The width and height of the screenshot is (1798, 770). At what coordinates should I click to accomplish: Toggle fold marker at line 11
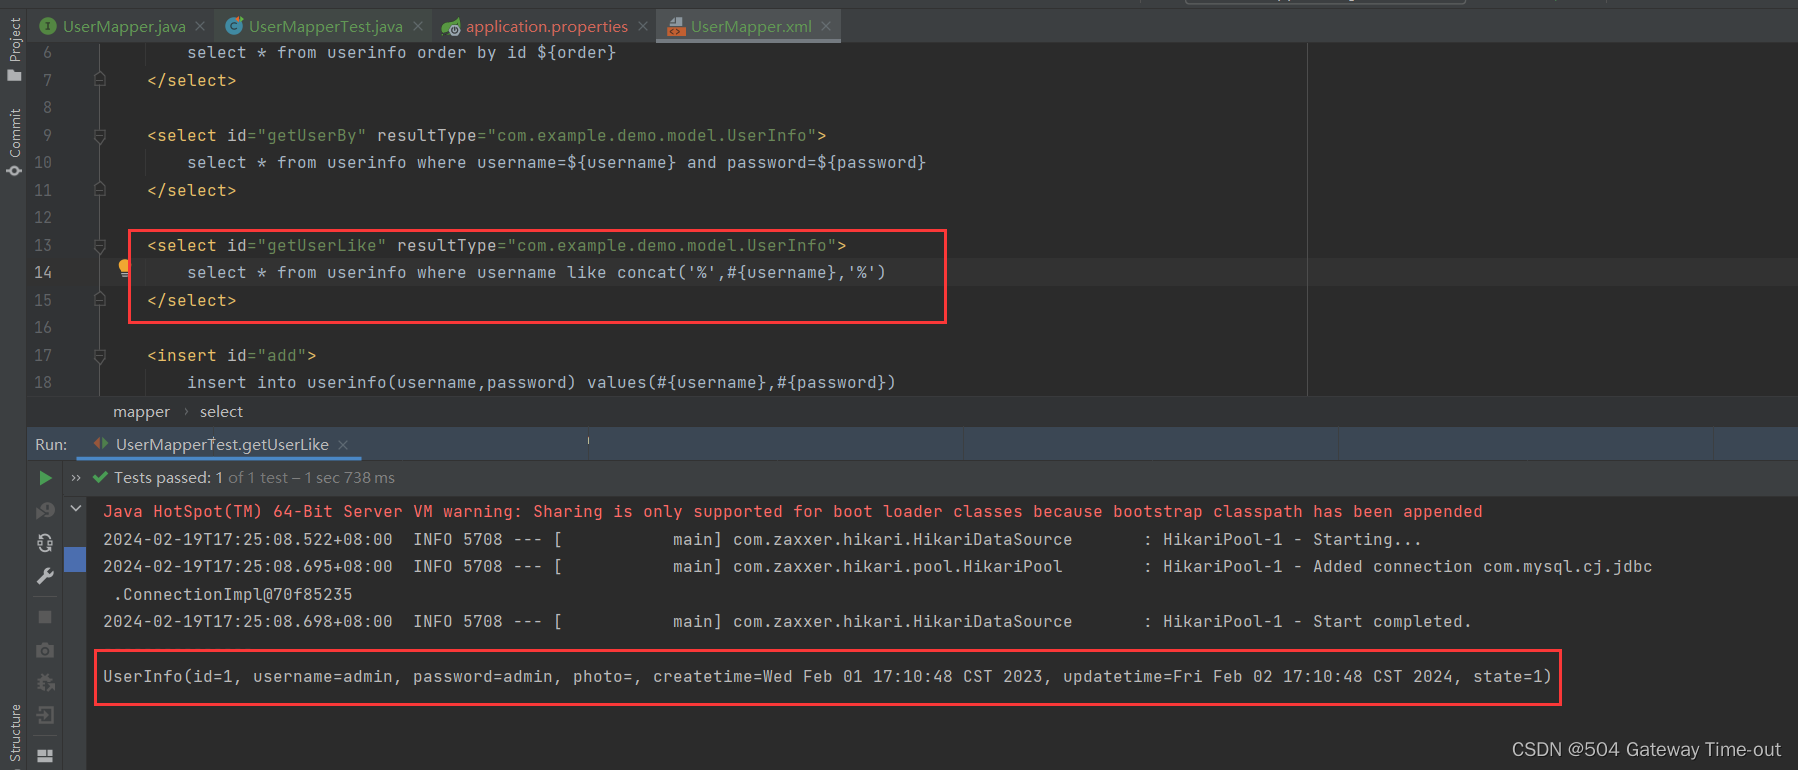100,189
